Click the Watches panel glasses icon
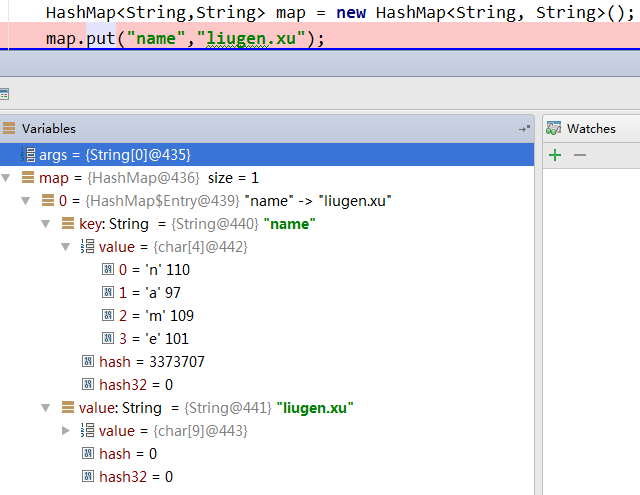Screen dimensions: 640x495 coord(553,129)
